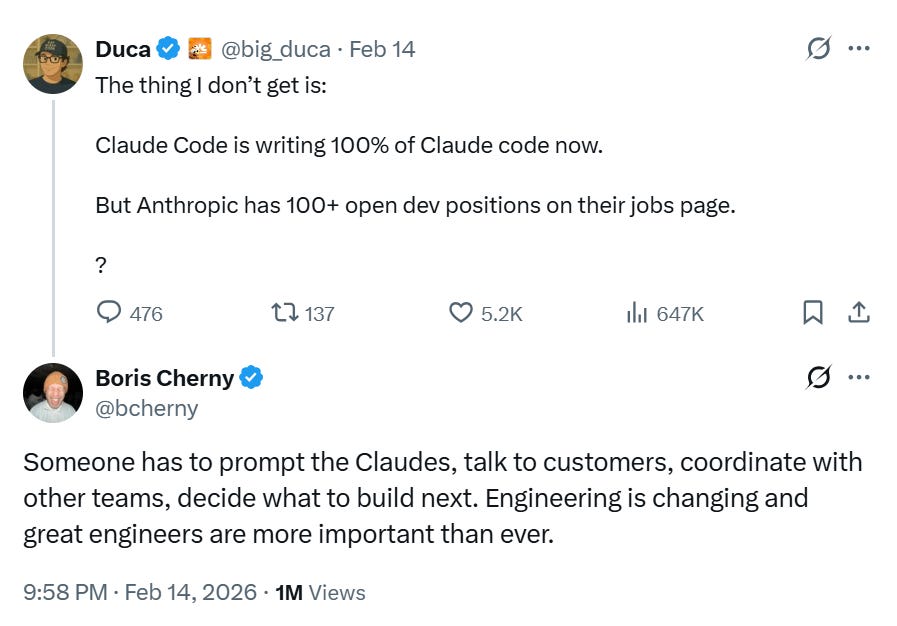This screenshot has width=897, height=626.
Task: Open the reply icon on Duca's tweet
Action: [109, 313]
